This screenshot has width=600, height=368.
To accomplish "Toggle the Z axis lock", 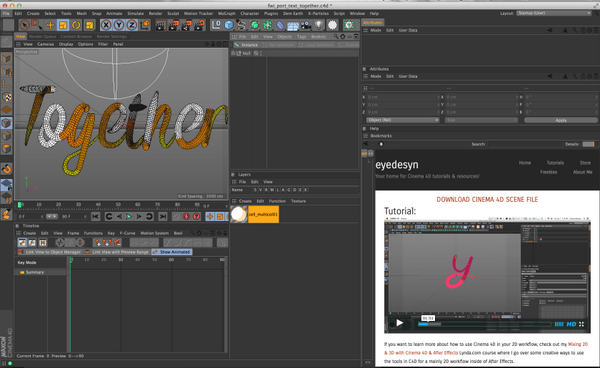I will click(132, 25).
